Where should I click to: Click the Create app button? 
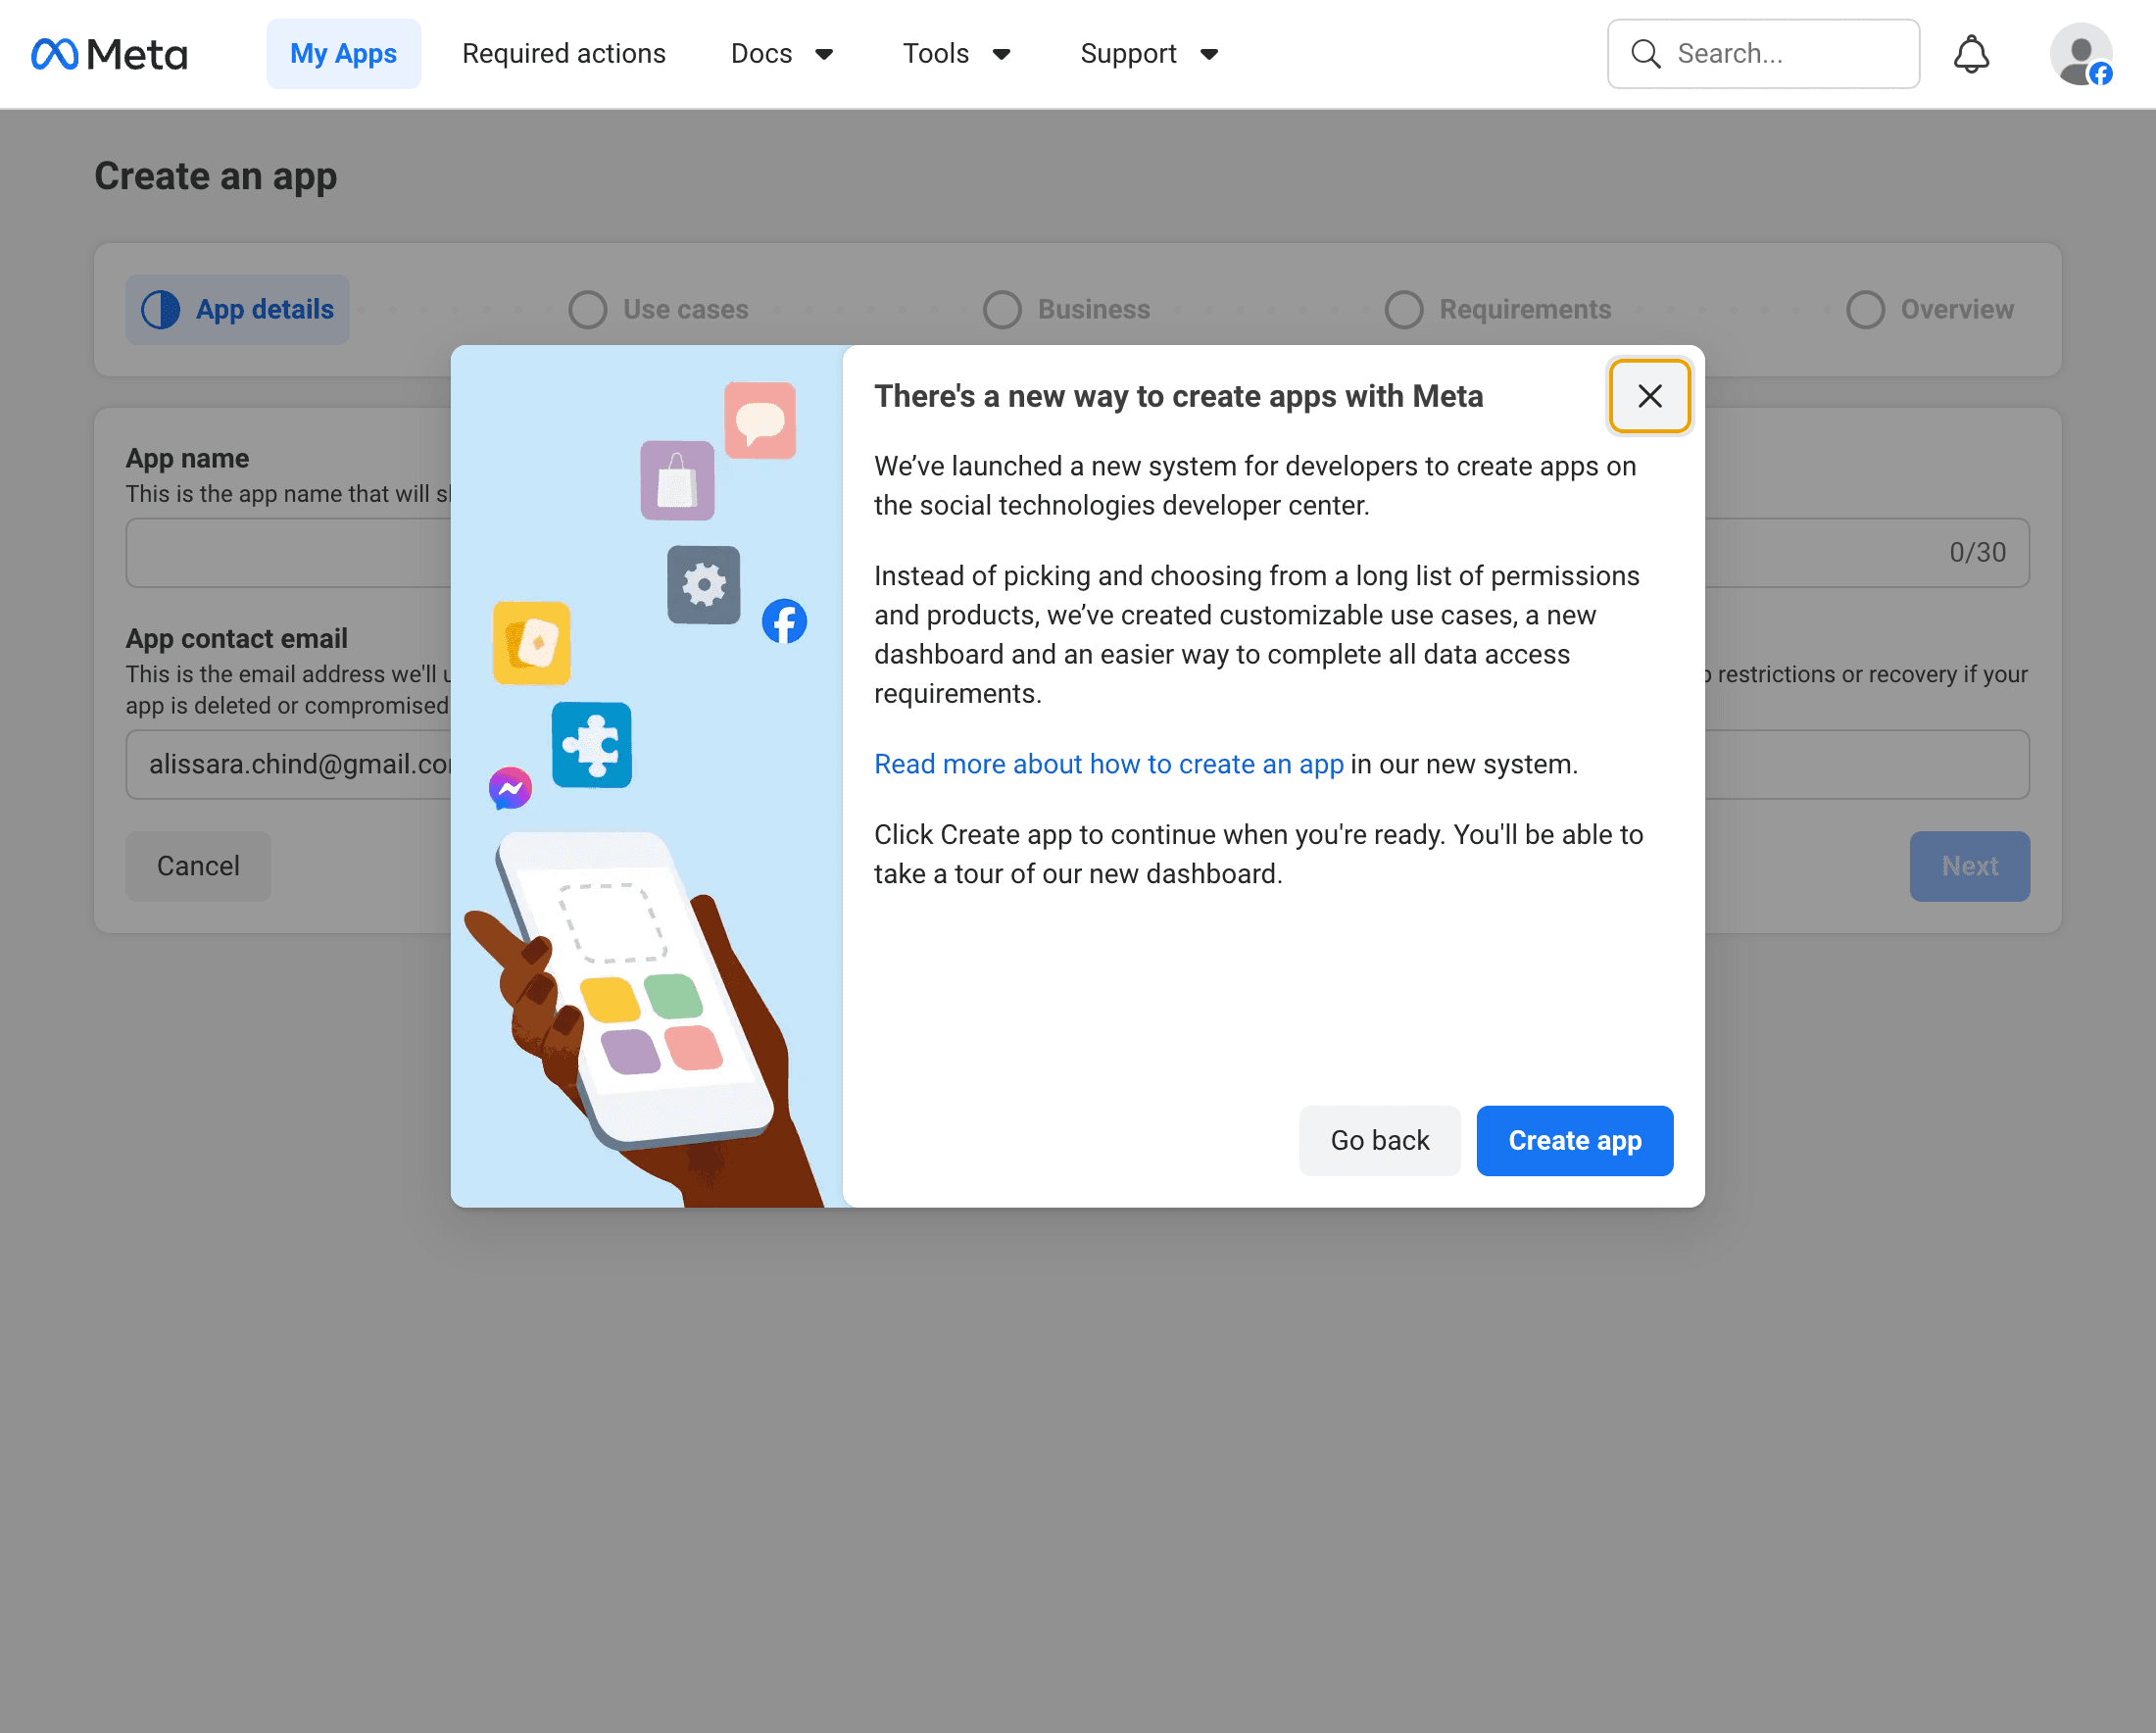tap(1574, 1141)
